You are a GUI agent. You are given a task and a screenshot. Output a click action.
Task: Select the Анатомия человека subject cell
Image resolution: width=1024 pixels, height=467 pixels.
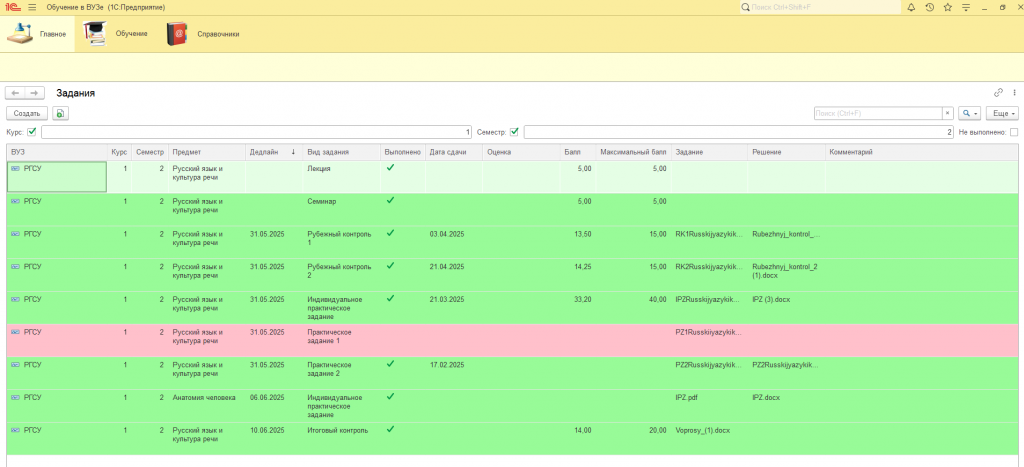[x=207, y=406]
